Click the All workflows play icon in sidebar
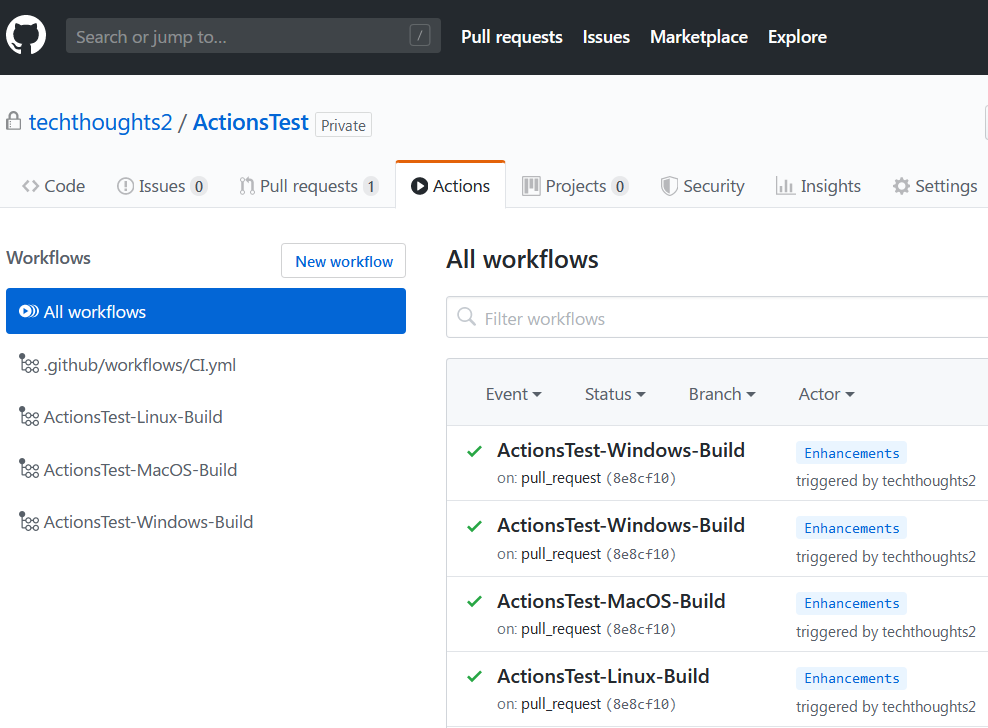Screen dimensions: 988x728 (x=29, y=311)
